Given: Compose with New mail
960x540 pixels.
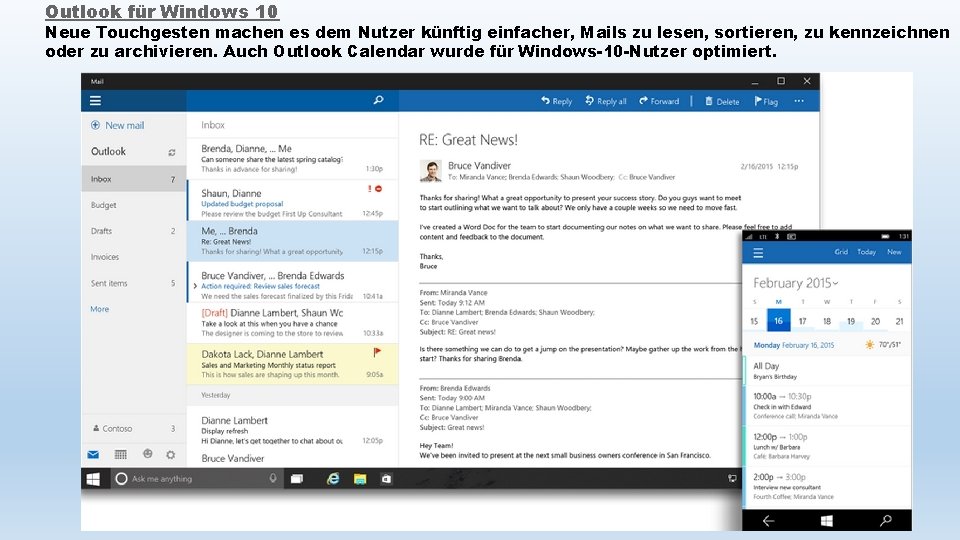Looking at the screenshot, I should click(x=118, y=125).
